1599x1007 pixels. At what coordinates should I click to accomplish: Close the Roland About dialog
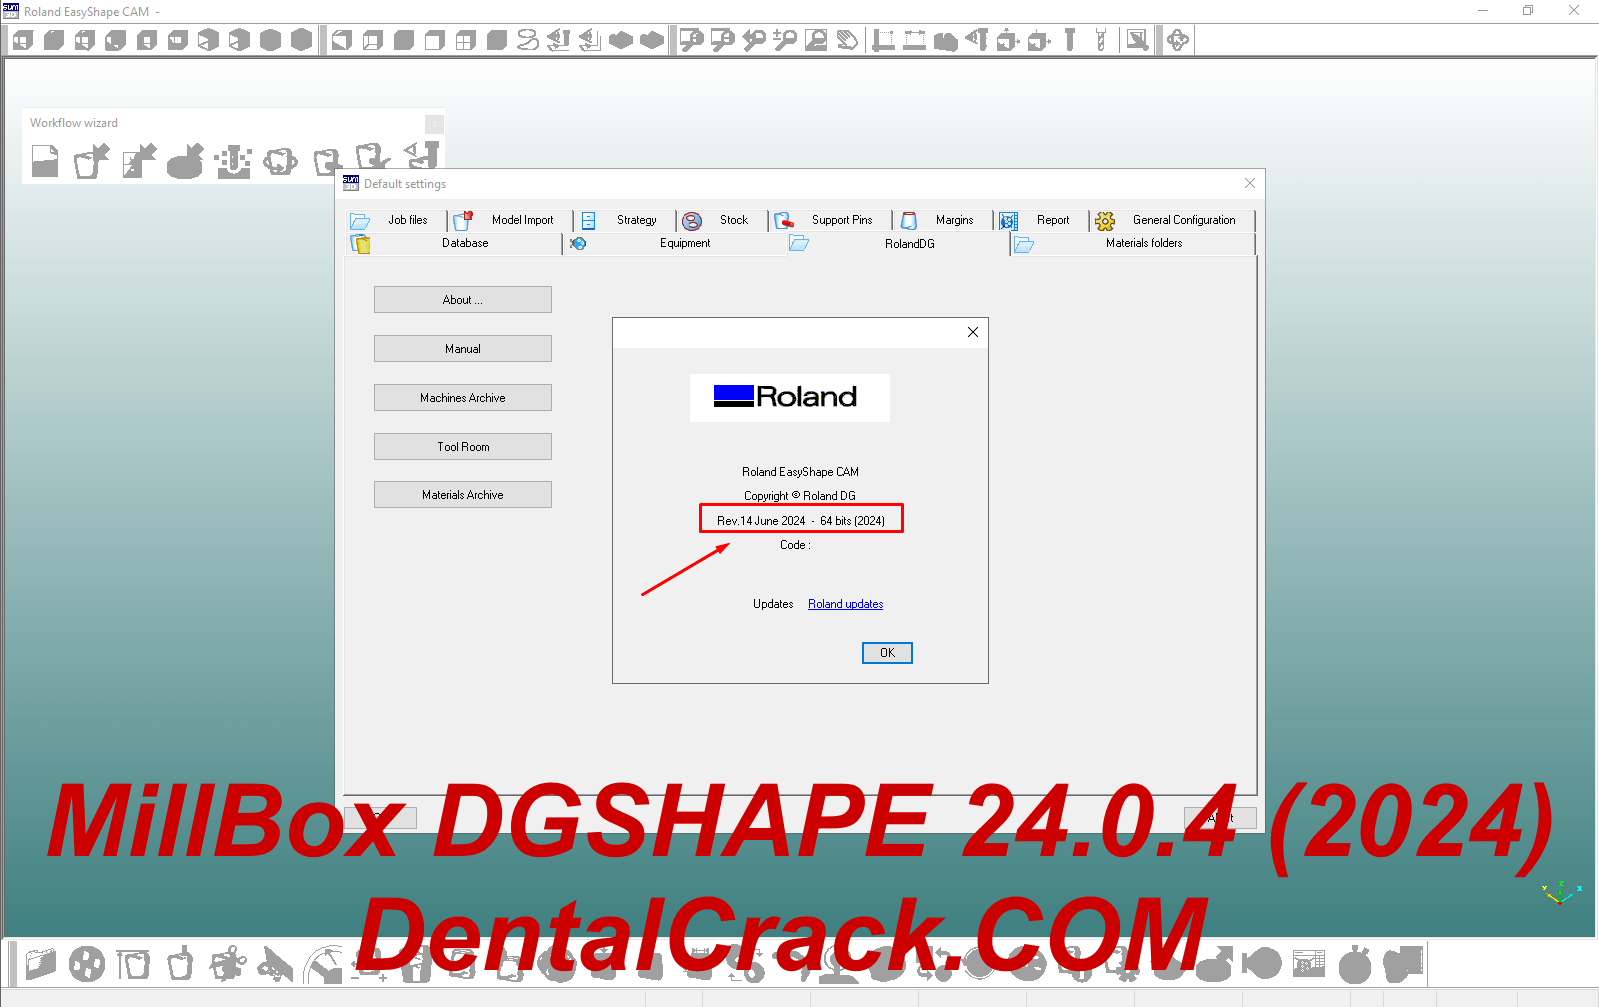(973, 332)
